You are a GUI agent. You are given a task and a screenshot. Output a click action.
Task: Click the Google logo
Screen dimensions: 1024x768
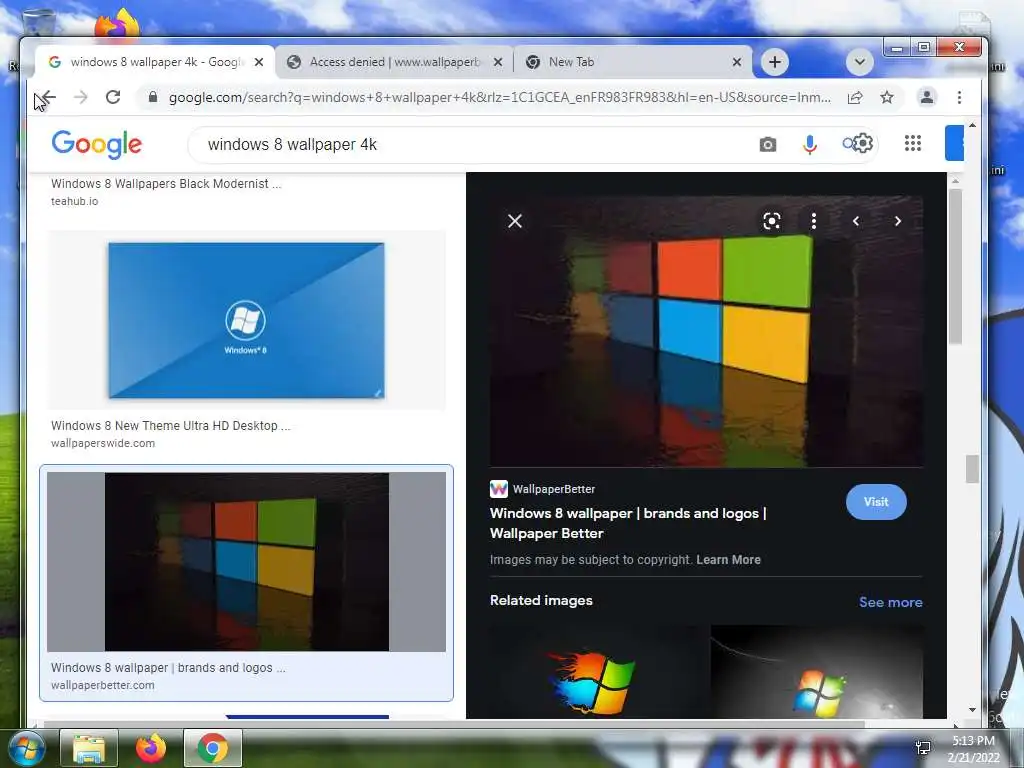97,144
